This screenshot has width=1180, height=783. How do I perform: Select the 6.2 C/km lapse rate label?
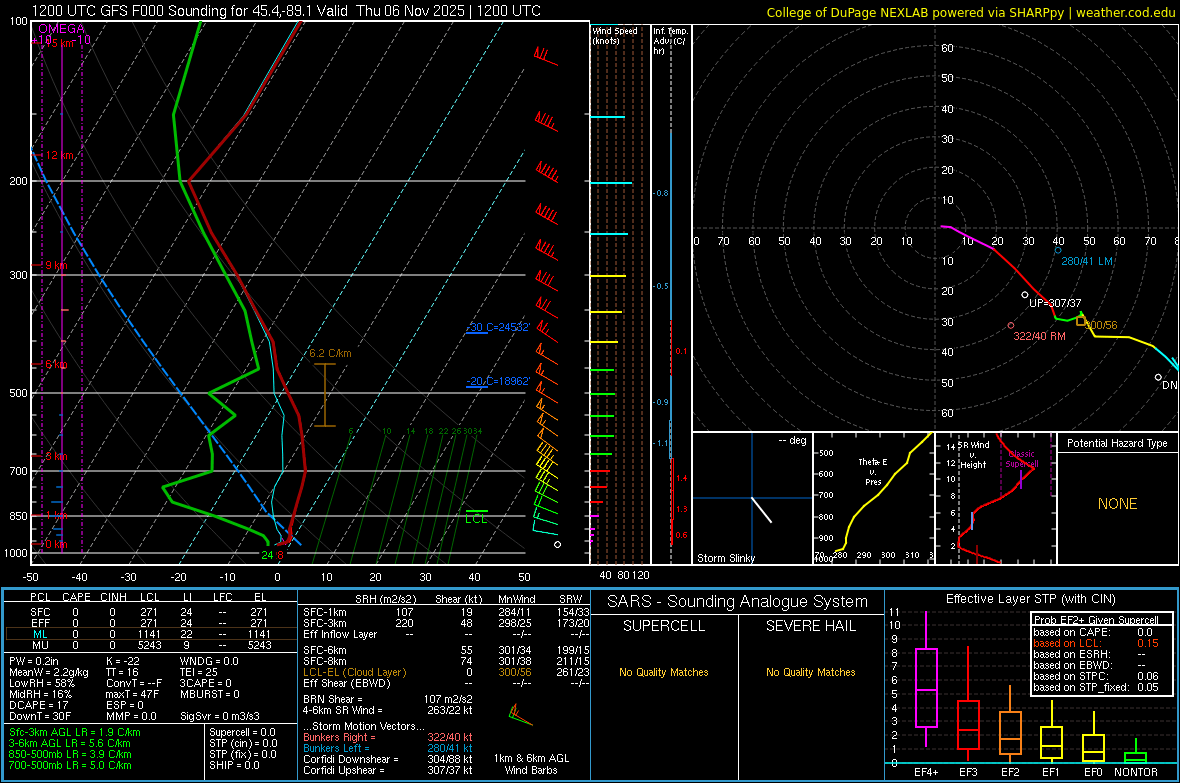(x=330, y=353)
